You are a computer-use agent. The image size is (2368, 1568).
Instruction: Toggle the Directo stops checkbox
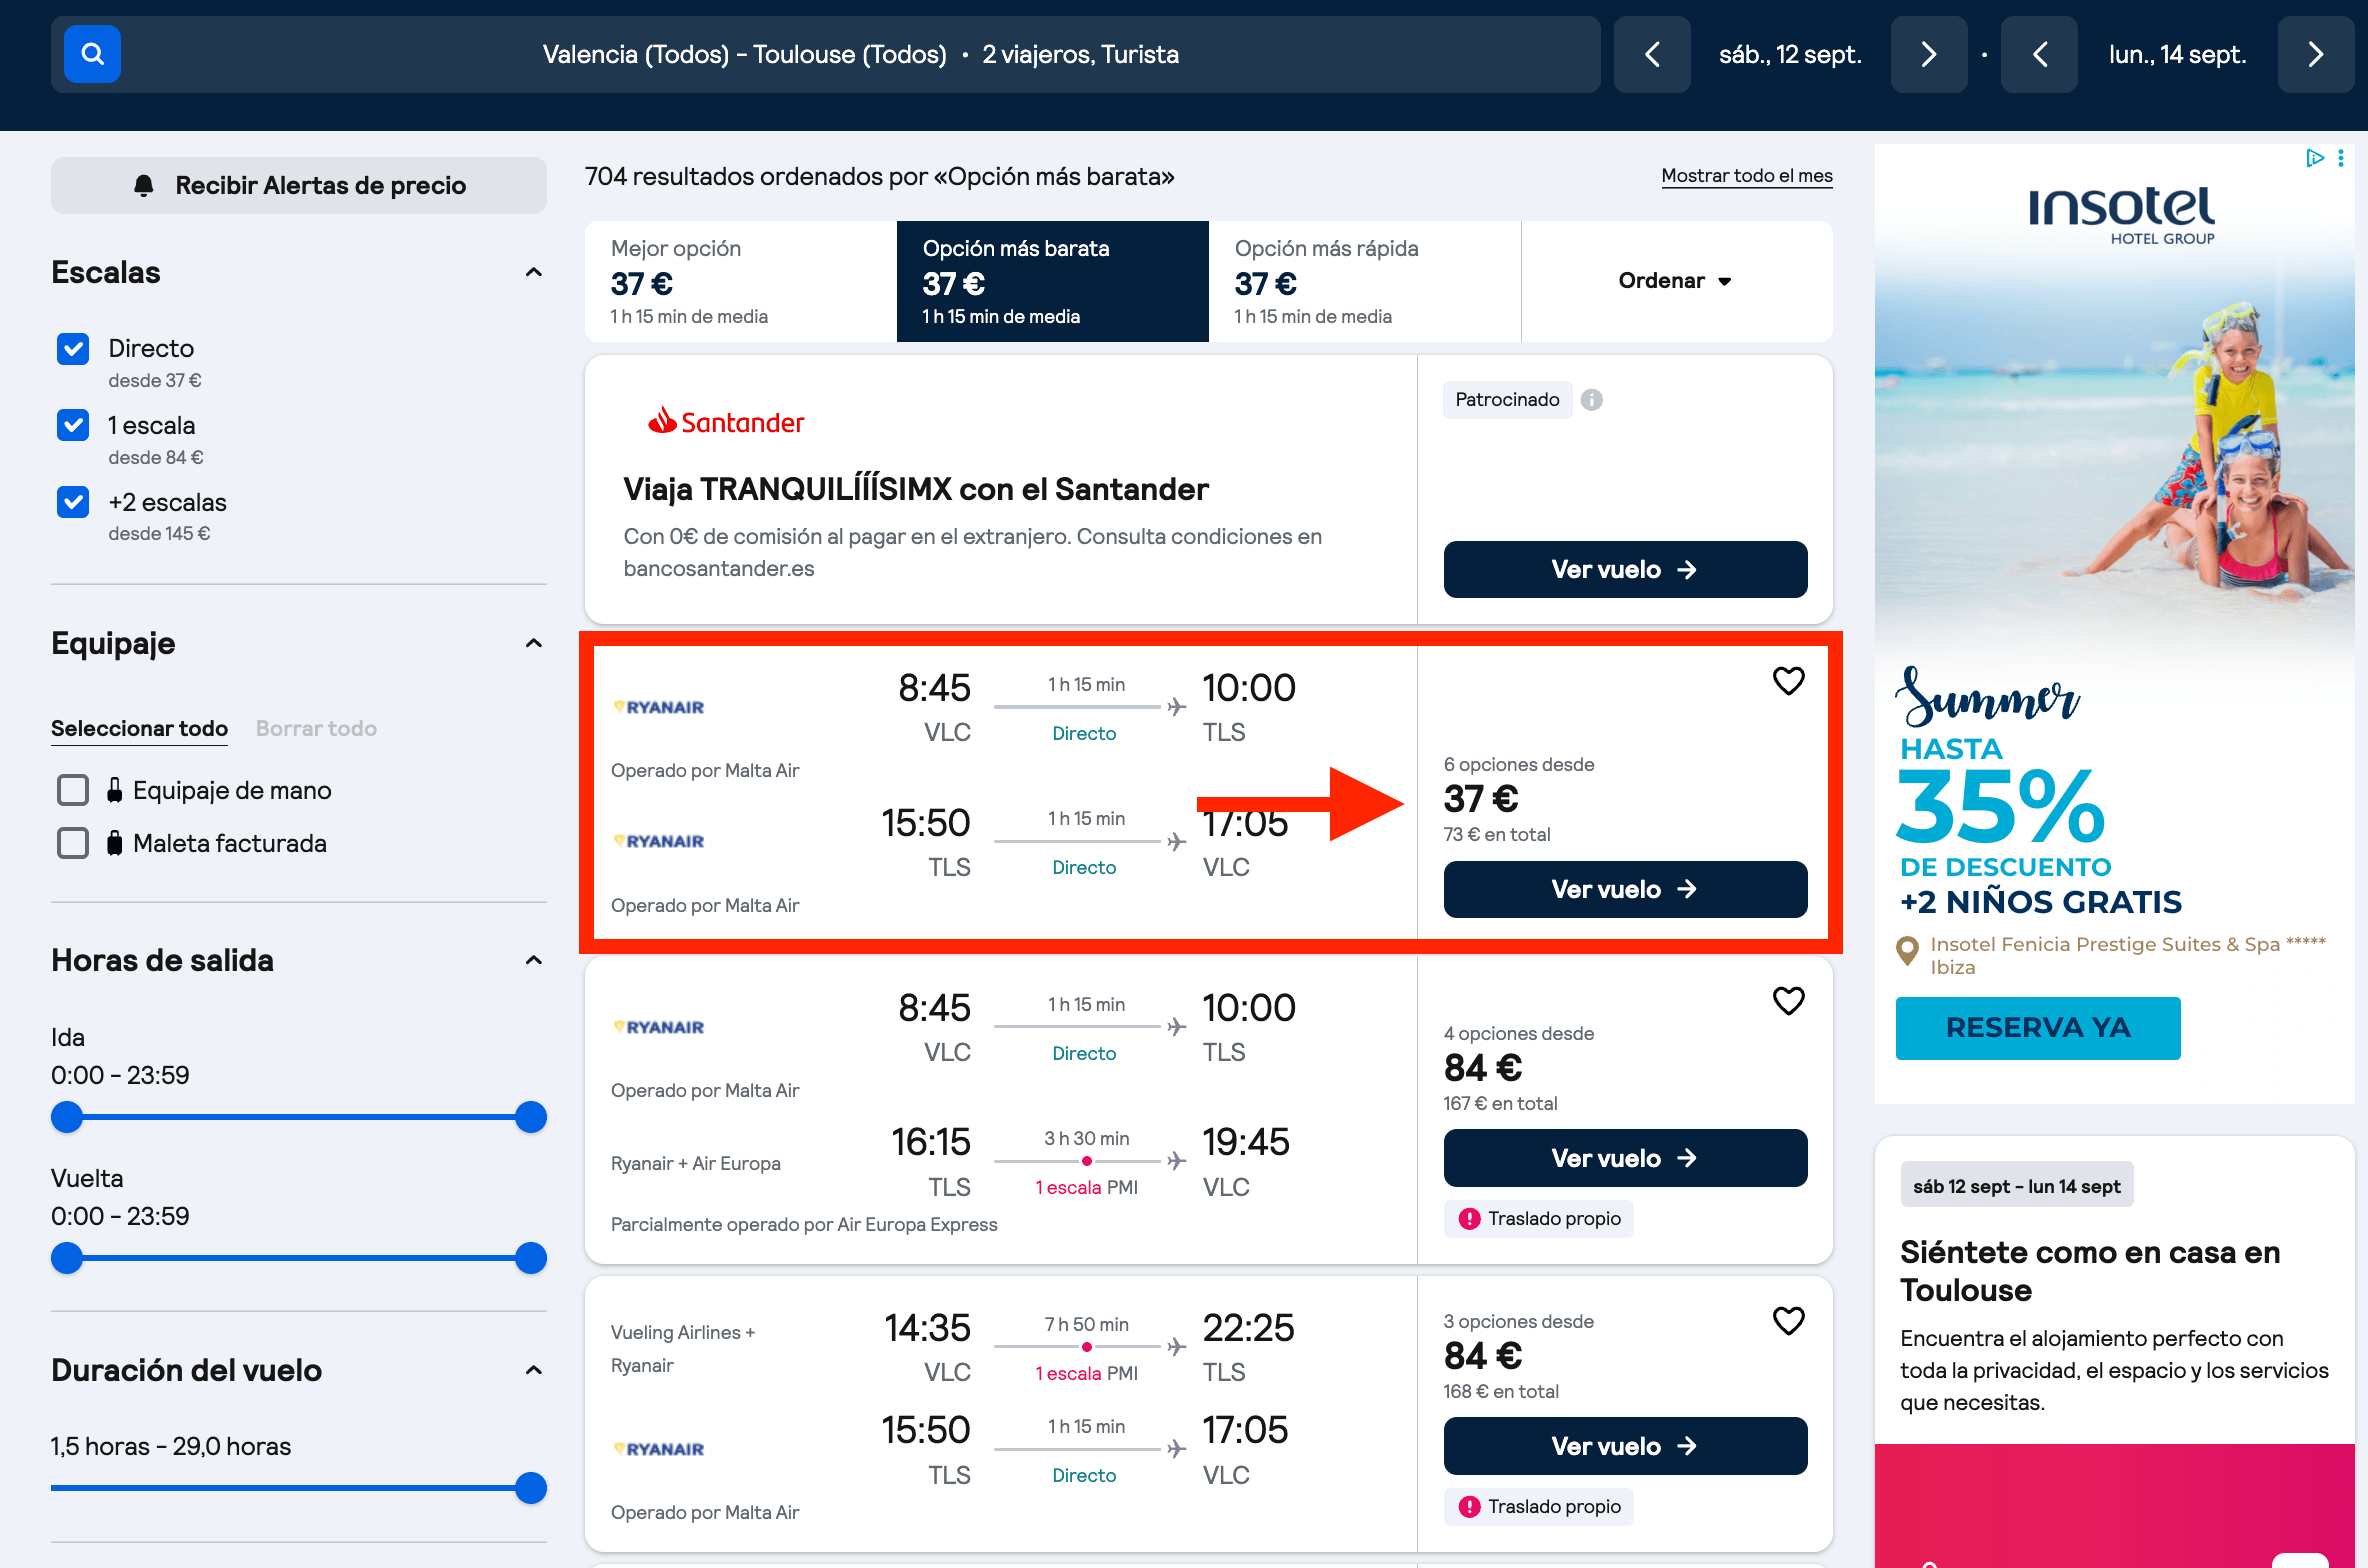(73, 349)
